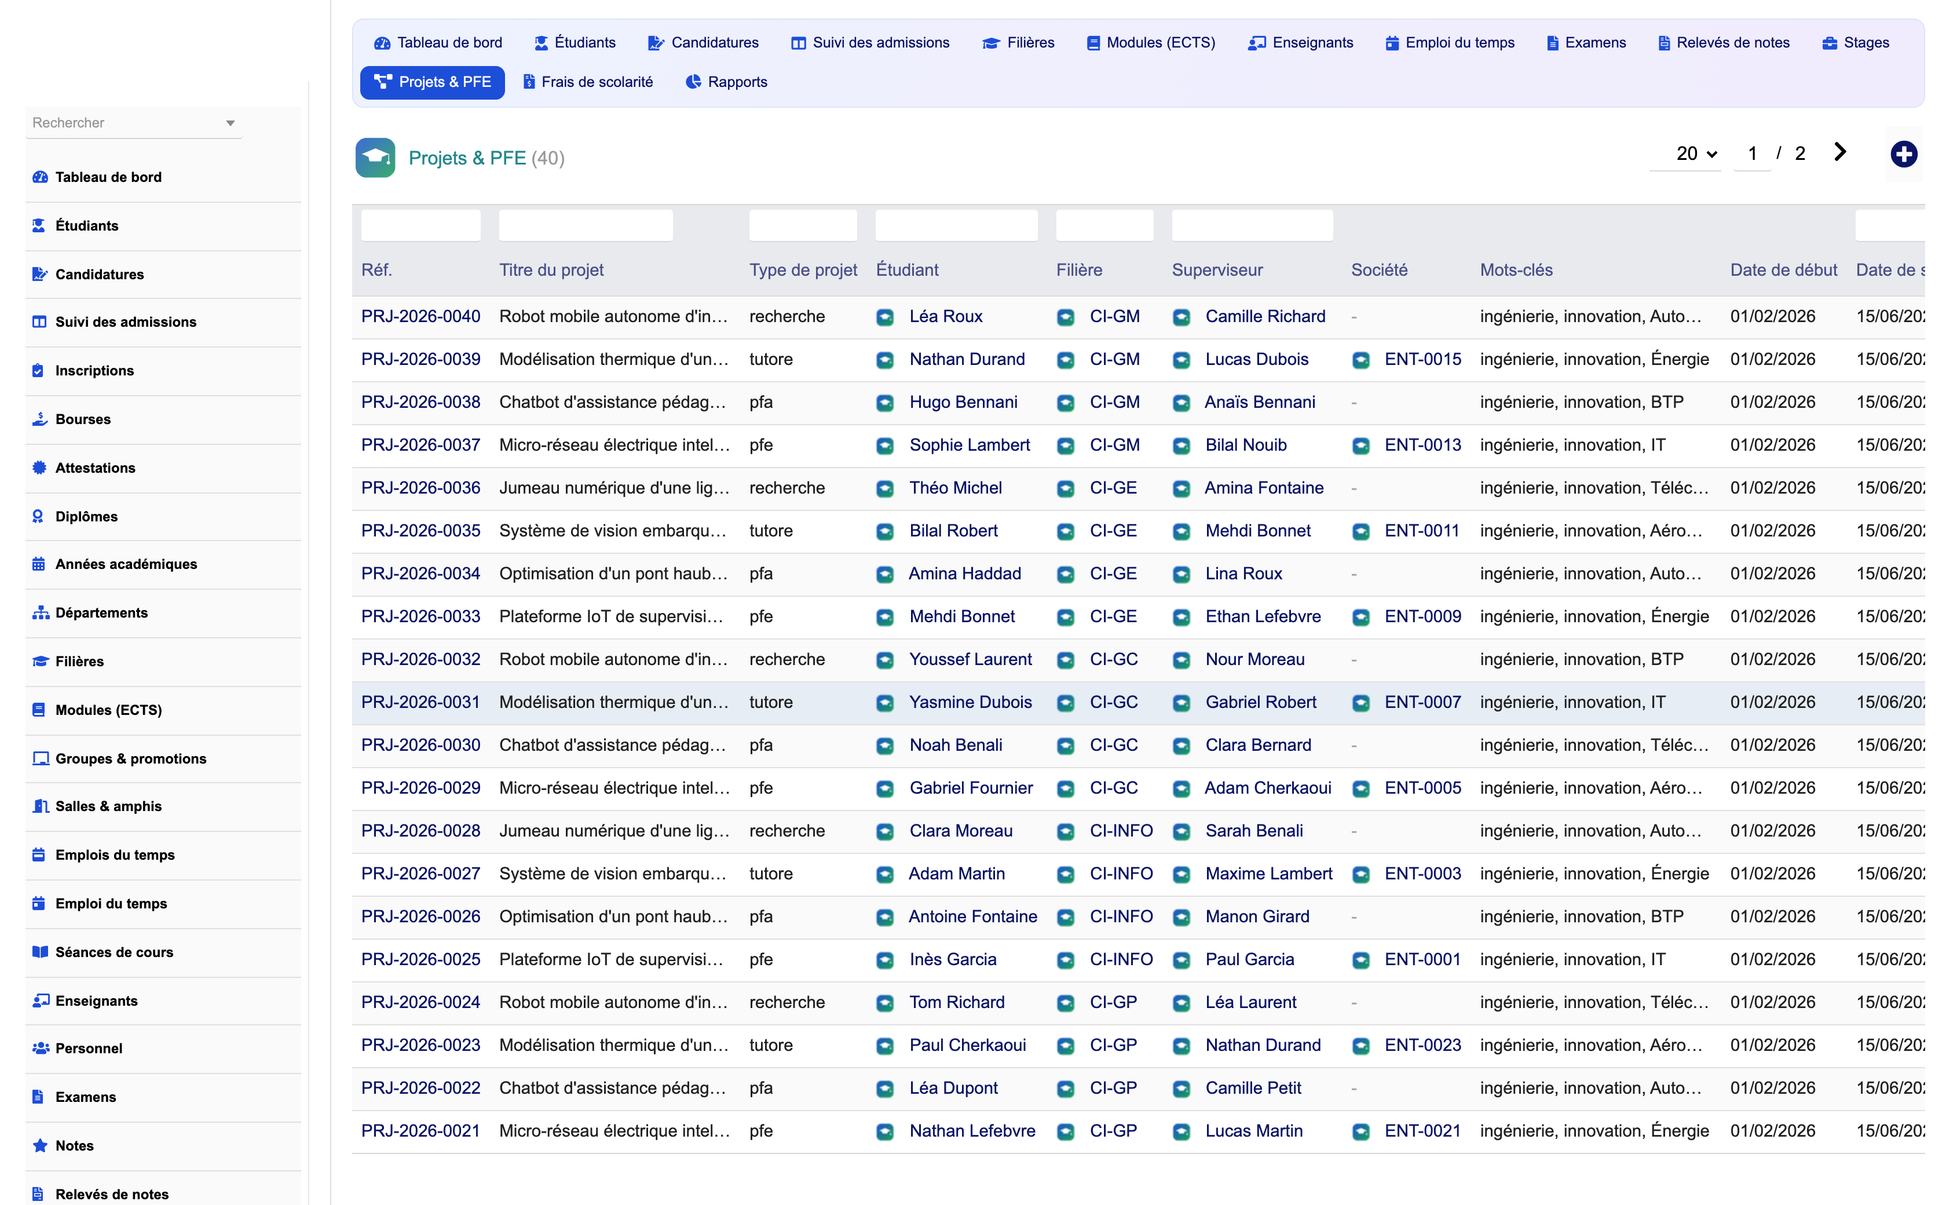Click the company icon beside ENT-0015

point(1361,360)
